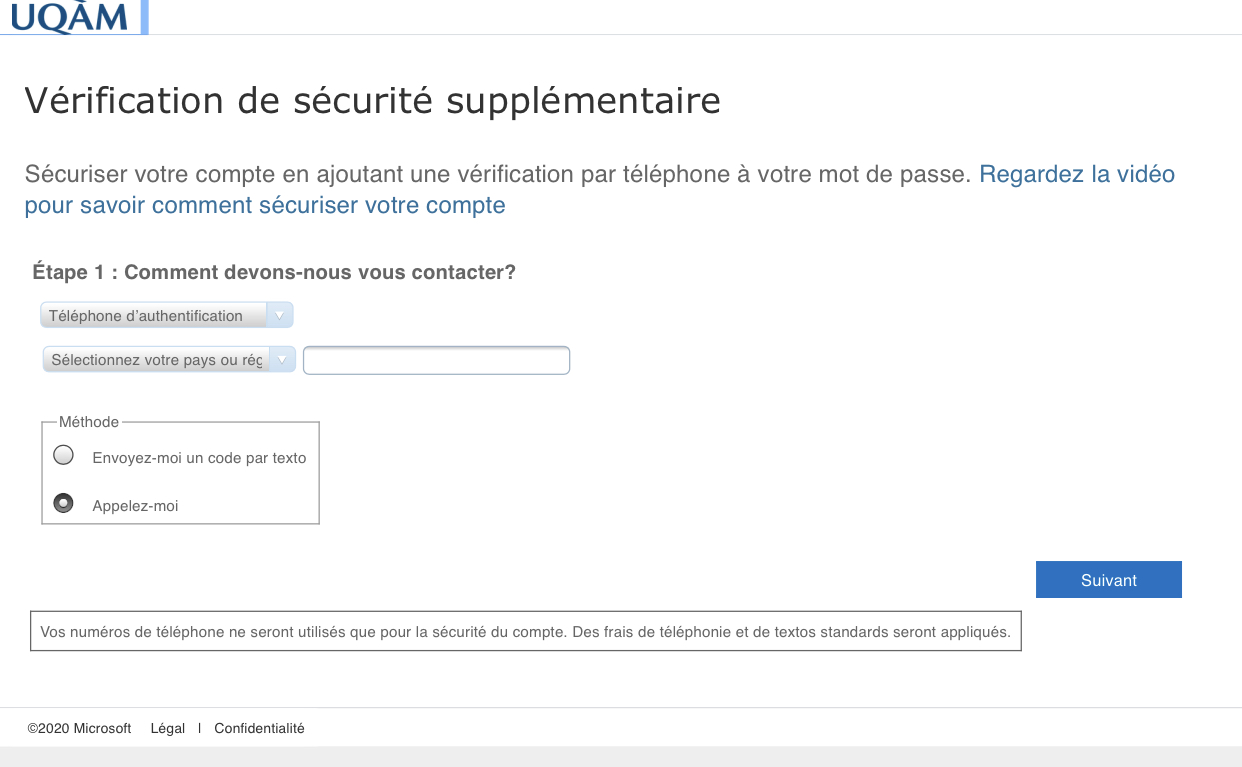Click the 'Étape 1' contact question heading

[x=274, y=272]
